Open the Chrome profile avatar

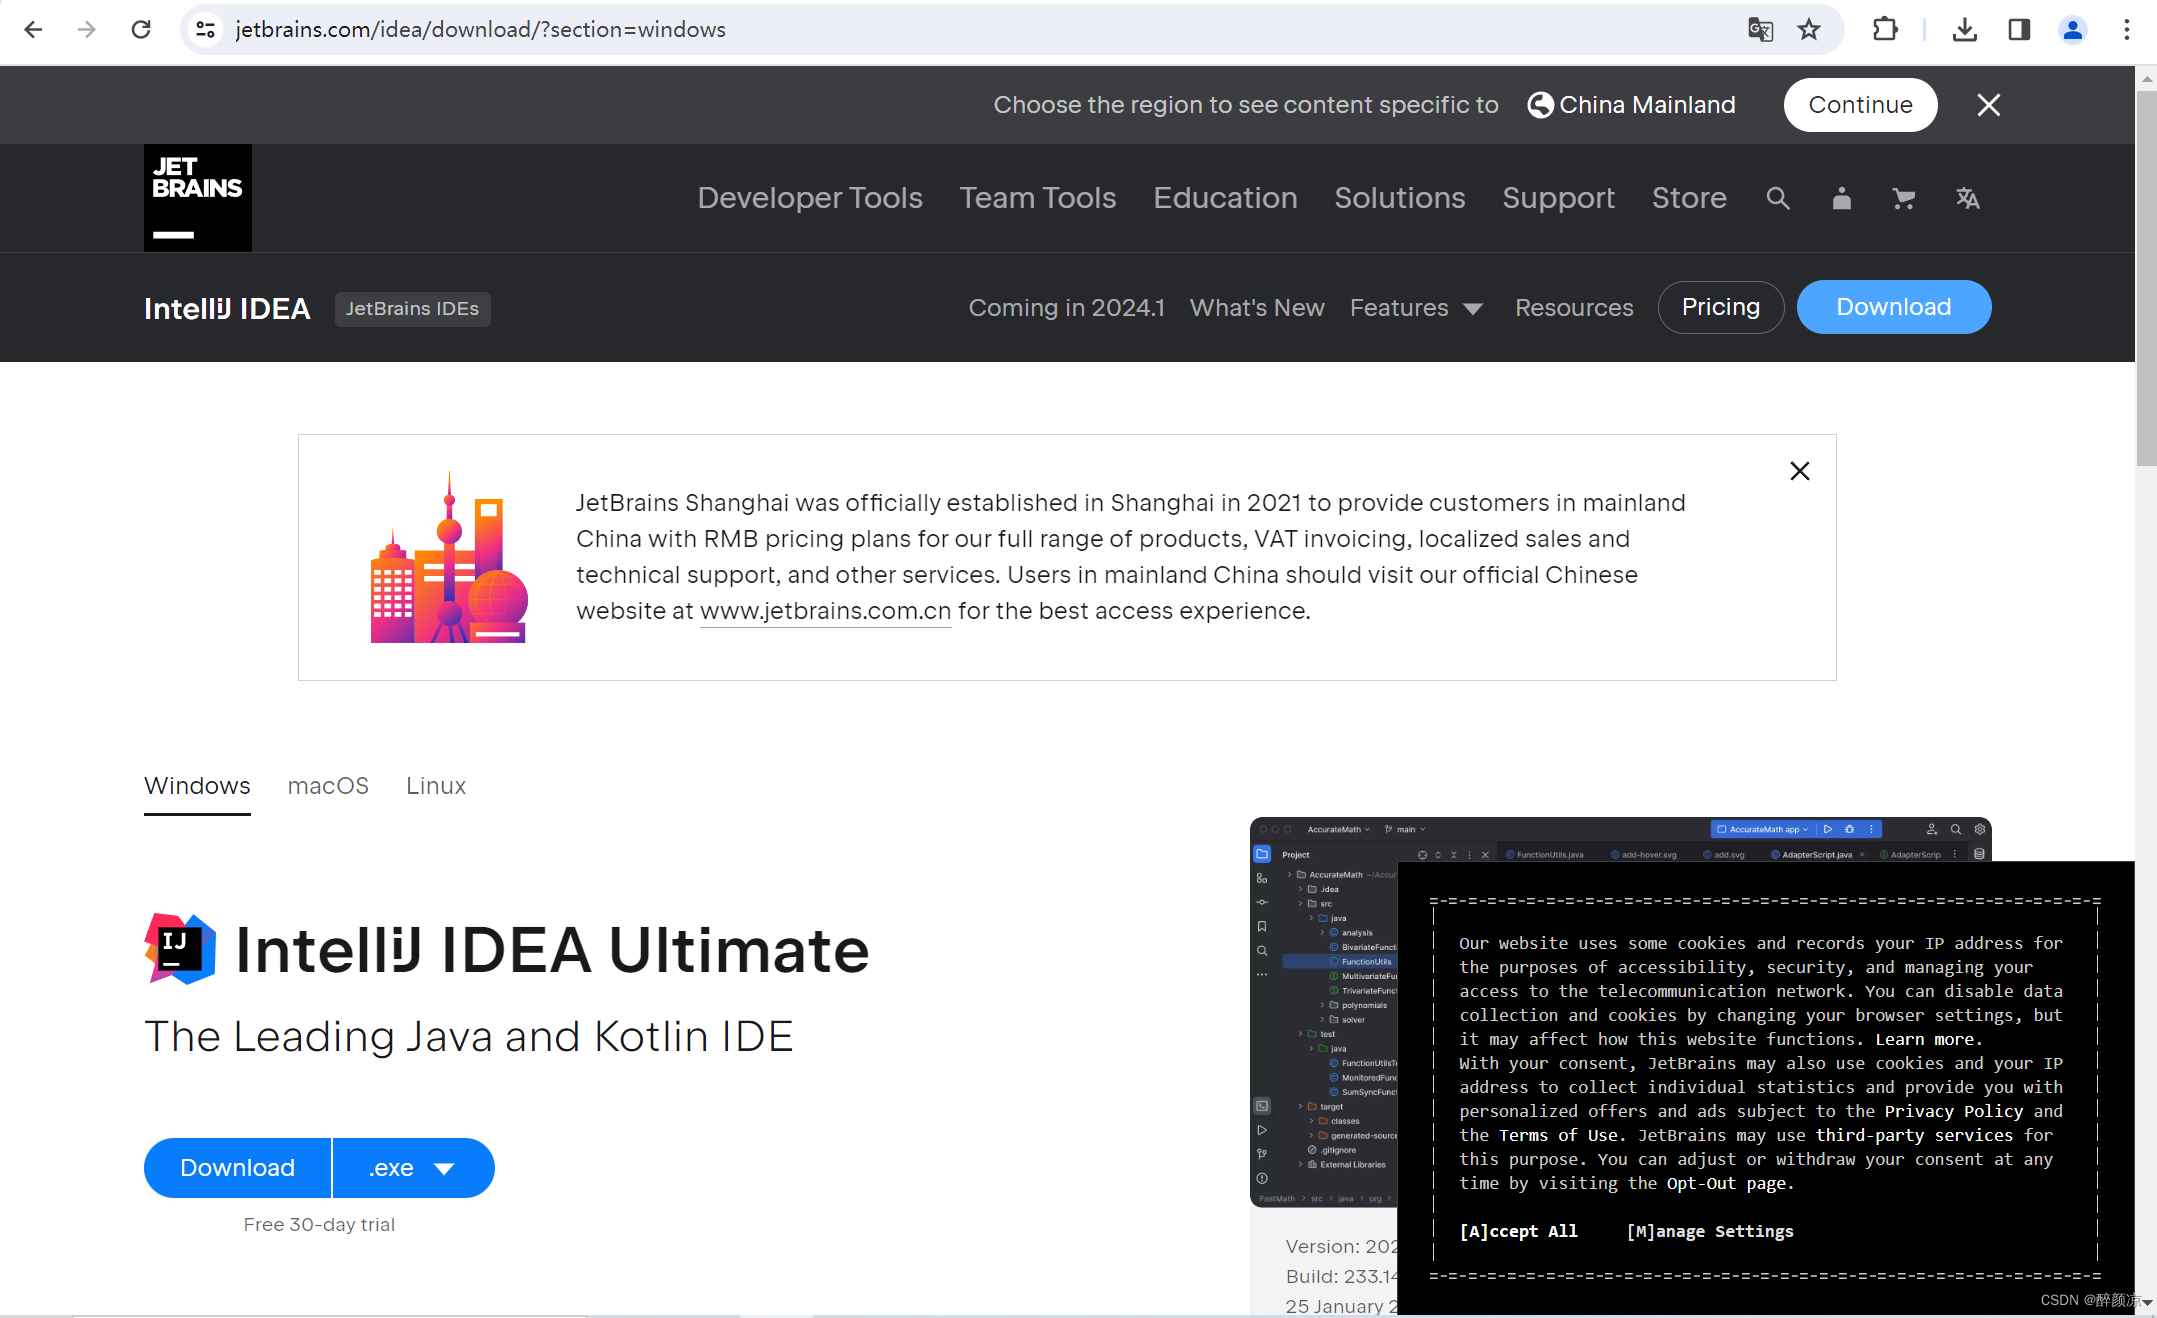pos(2073,30)
